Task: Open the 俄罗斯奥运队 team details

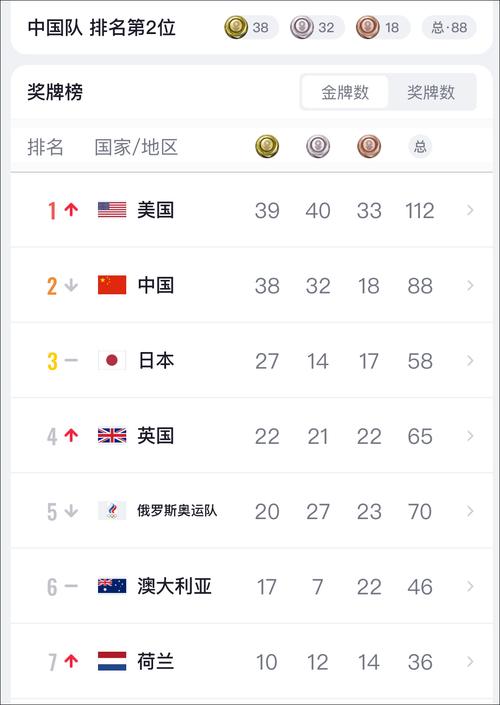Action: tap(178, 511)
